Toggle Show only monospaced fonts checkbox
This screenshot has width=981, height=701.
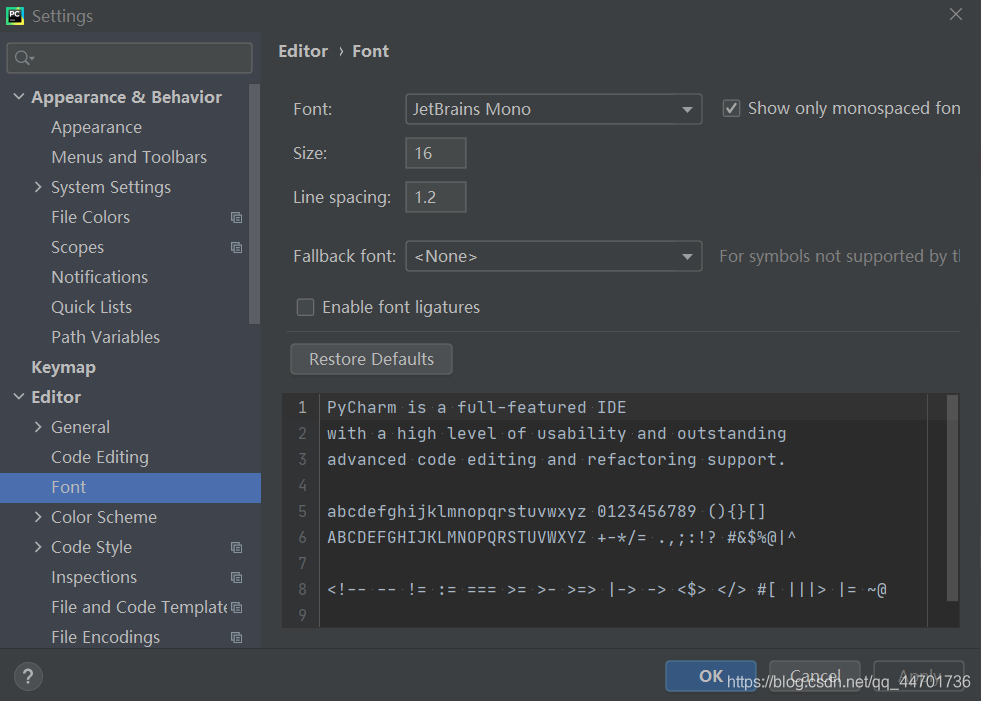pos(731,108)
